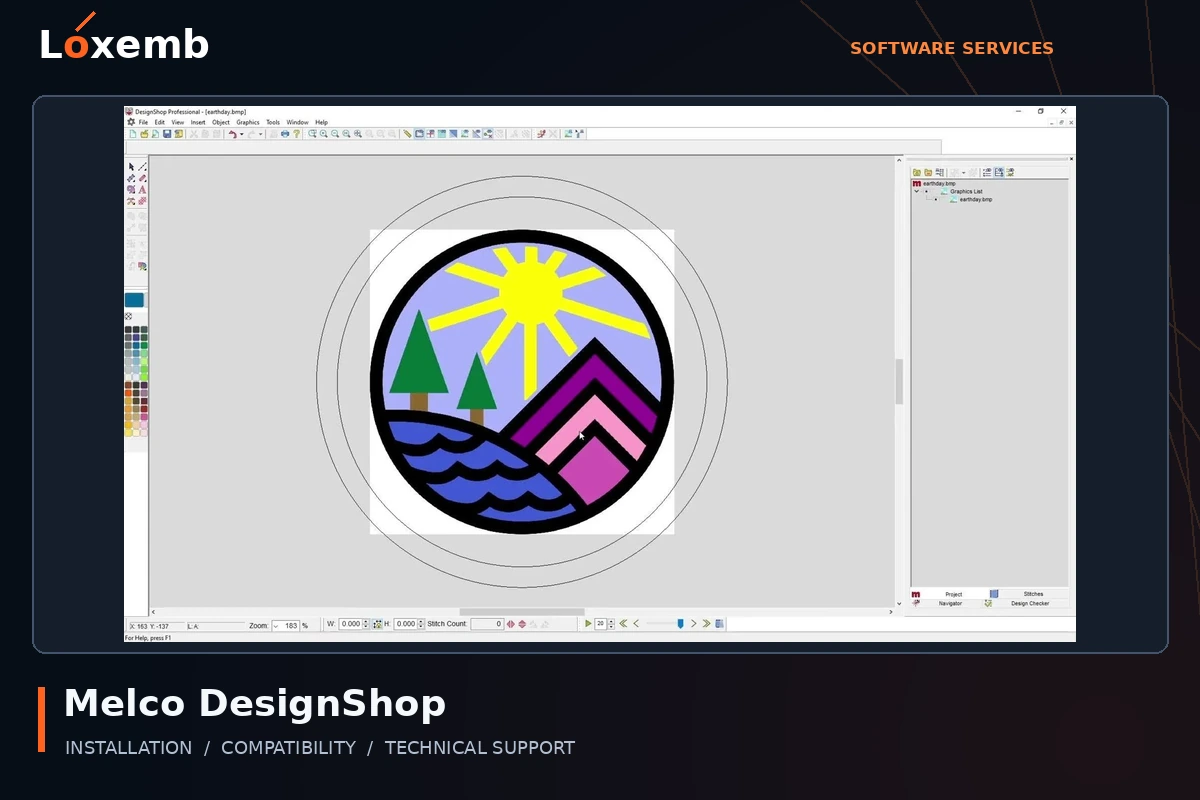Image resolution: width=1200 pixels, height=800 pixels.
Task: Open the Zoom percentage dropdown
Action: pos(277,625)
